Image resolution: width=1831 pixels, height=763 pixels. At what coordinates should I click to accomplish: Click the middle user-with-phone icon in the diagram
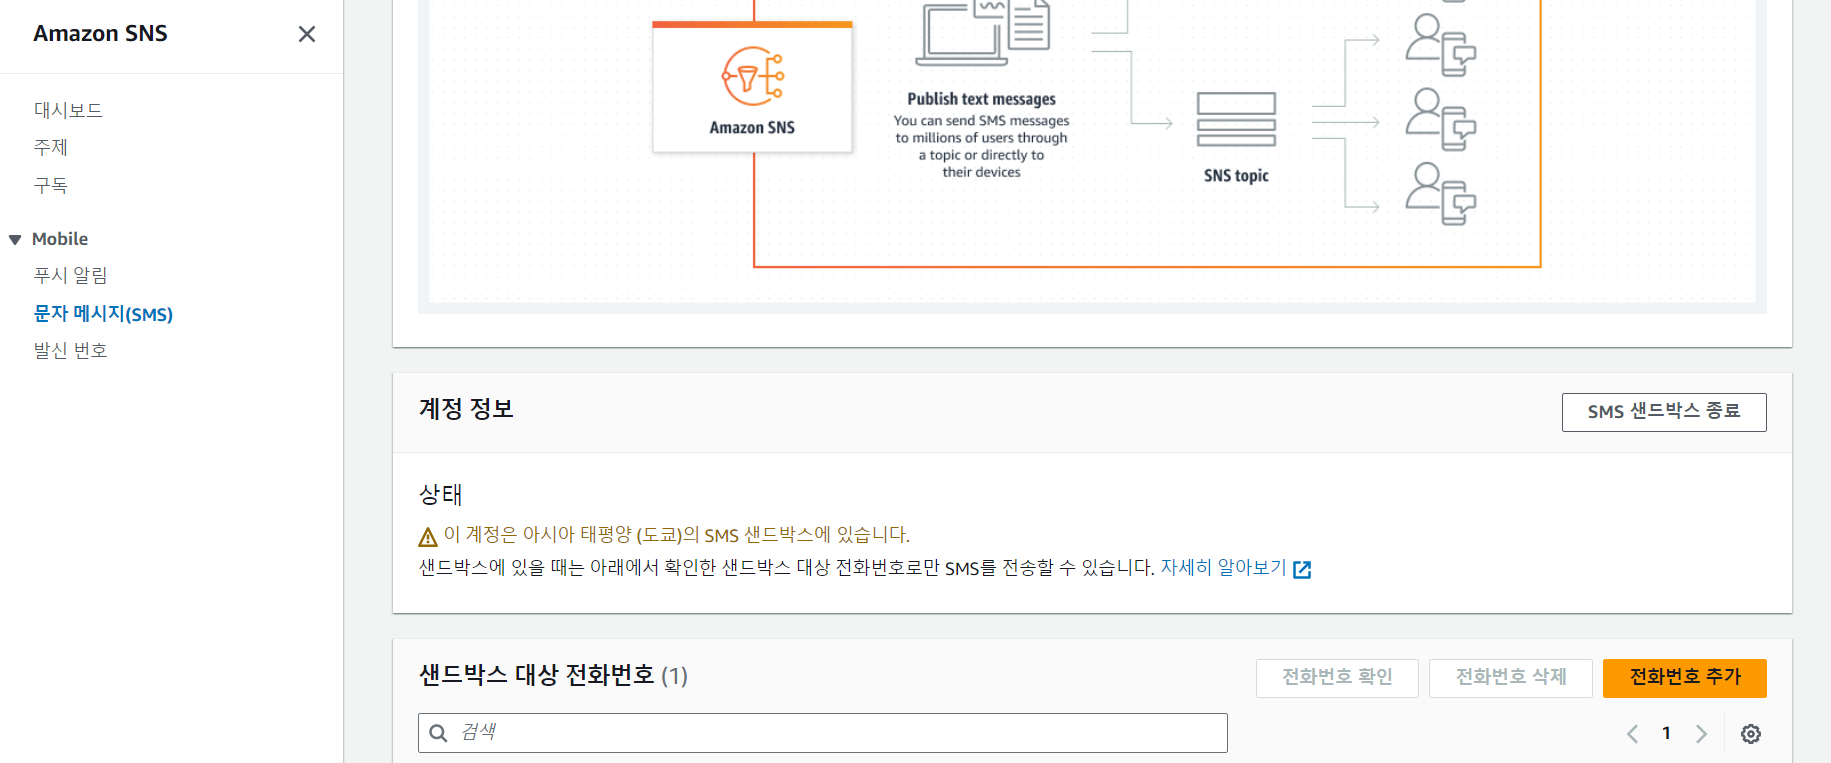point(1441,120)
